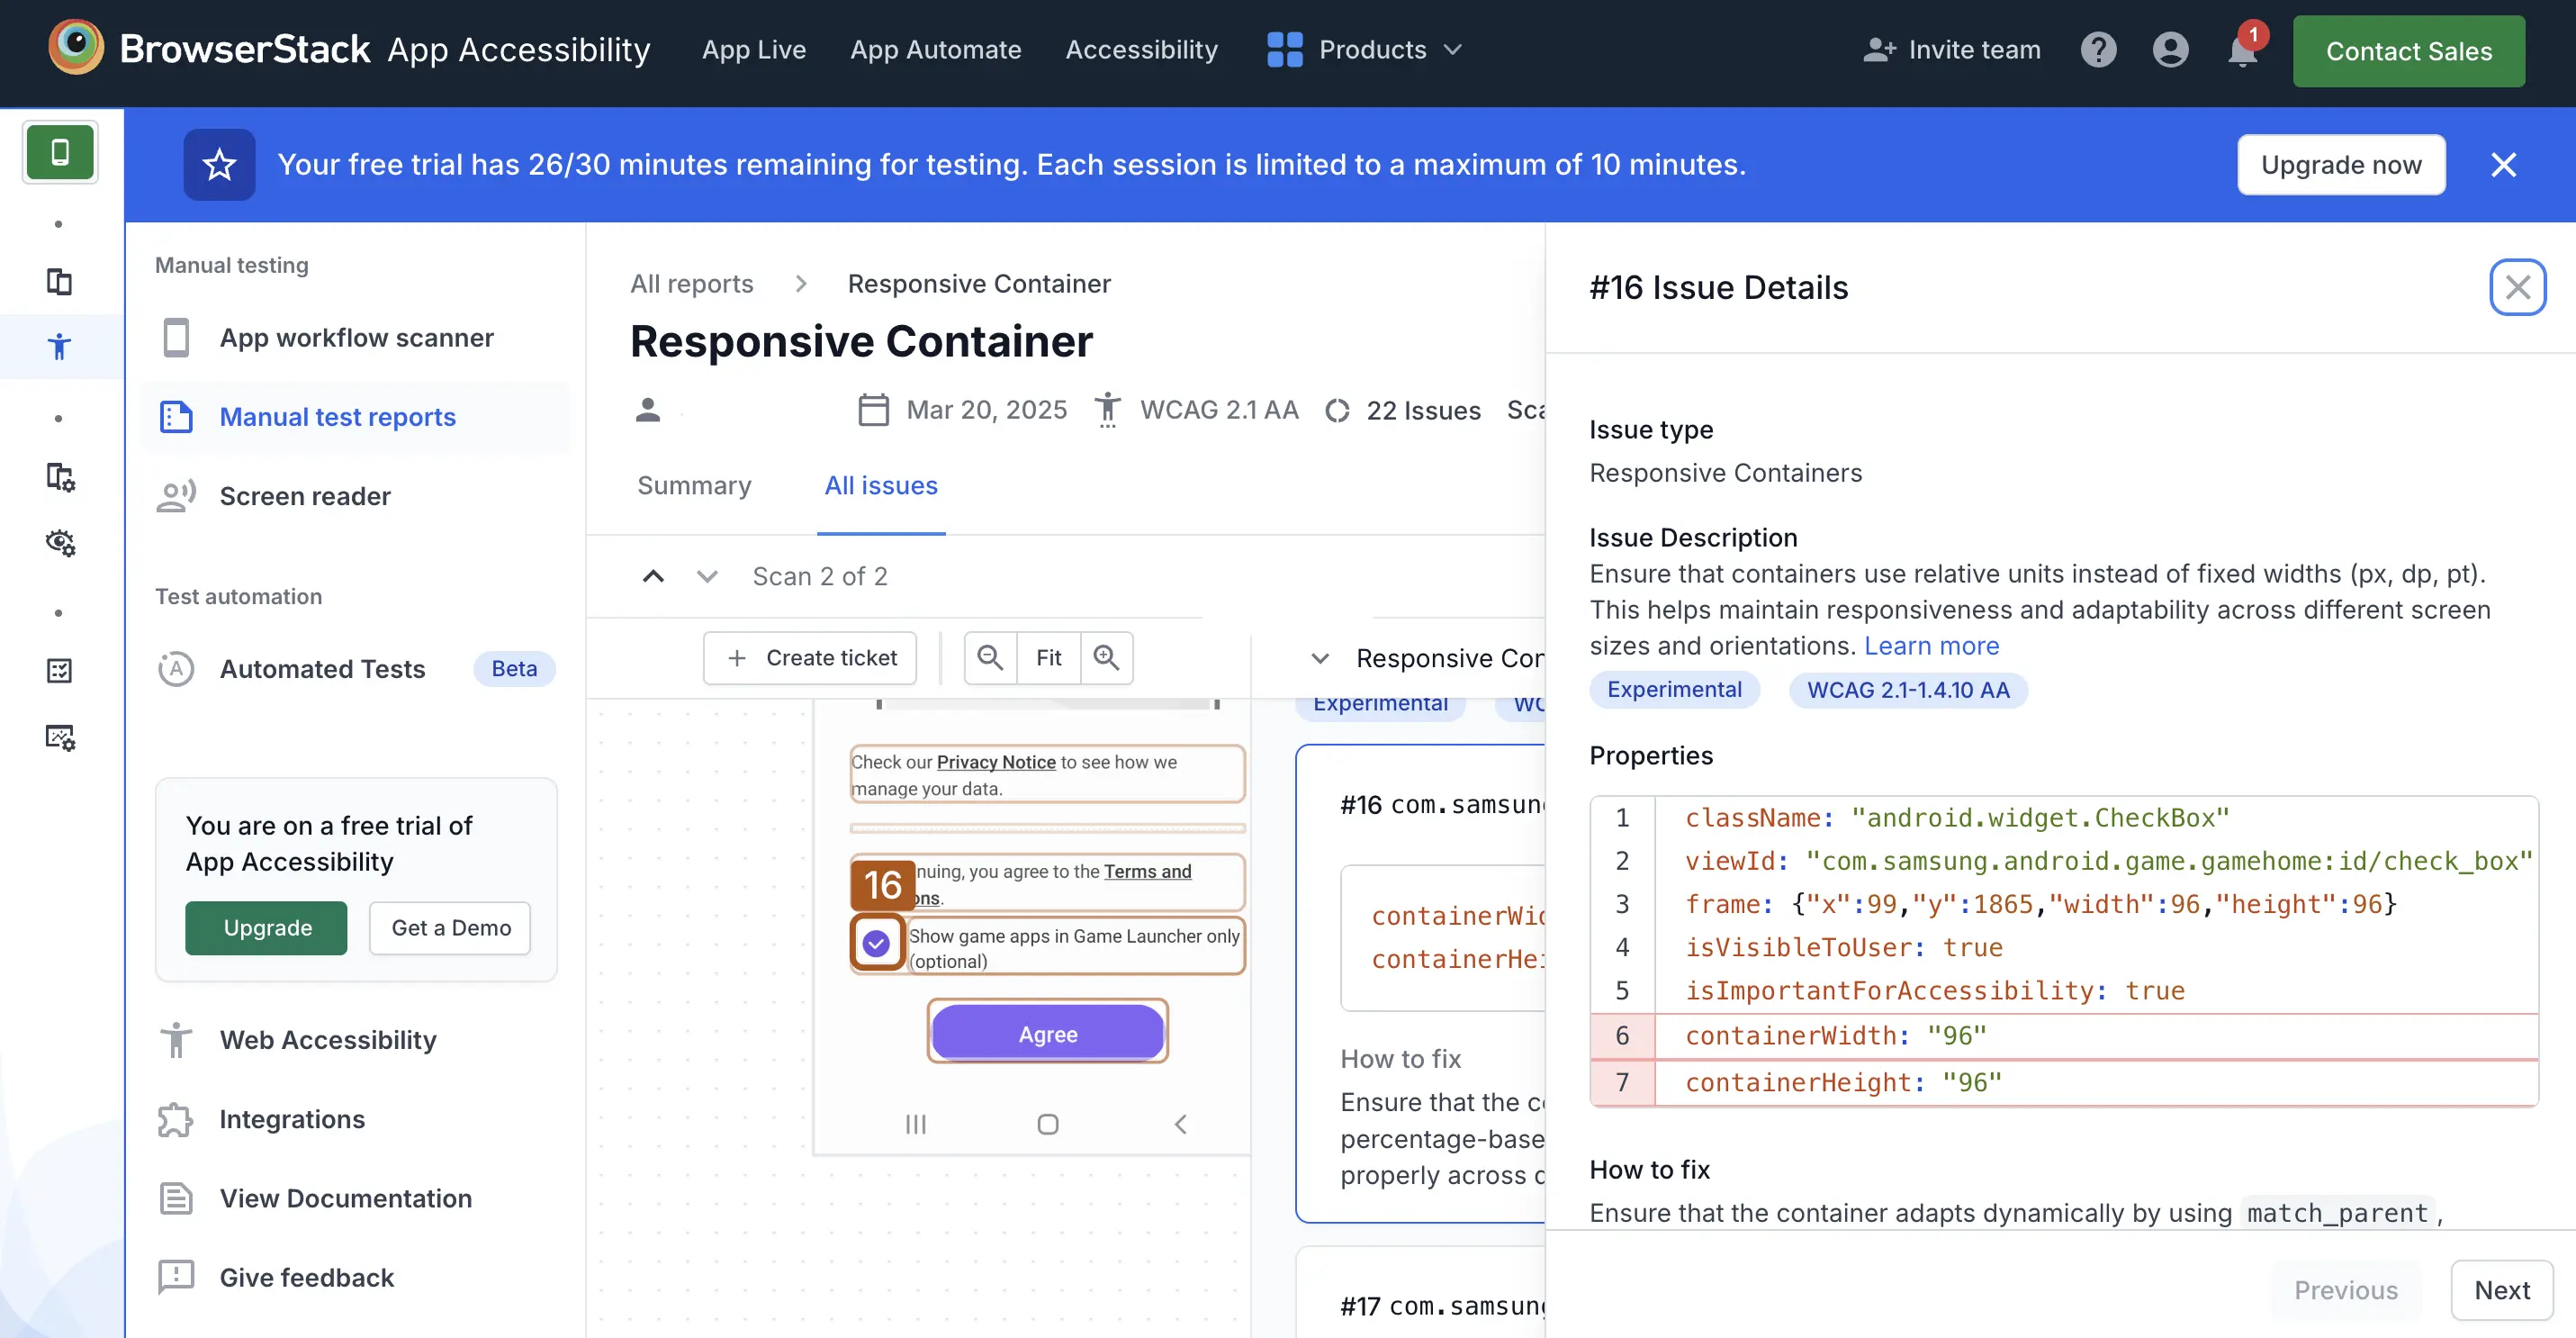Click the zoom out magnifier icon
The image size is (2576, 1338).
[x=990, y=657]
